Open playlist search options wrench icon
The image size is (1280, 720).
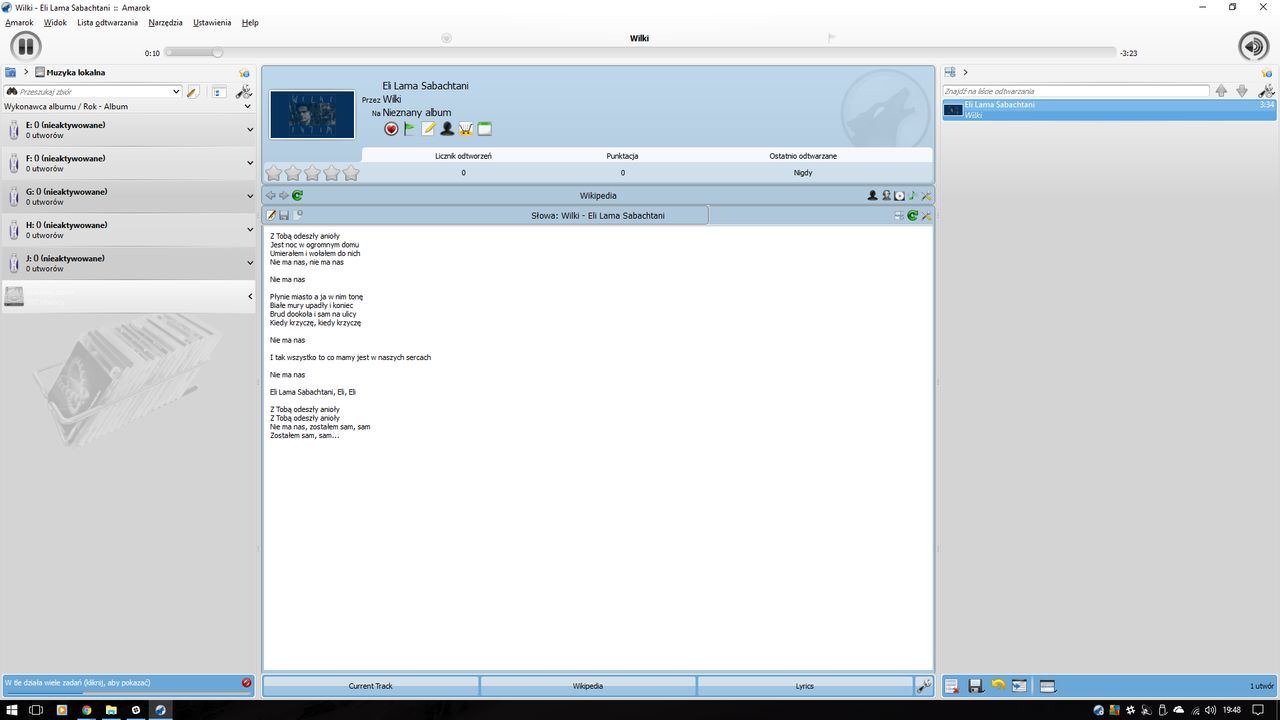1266,91
